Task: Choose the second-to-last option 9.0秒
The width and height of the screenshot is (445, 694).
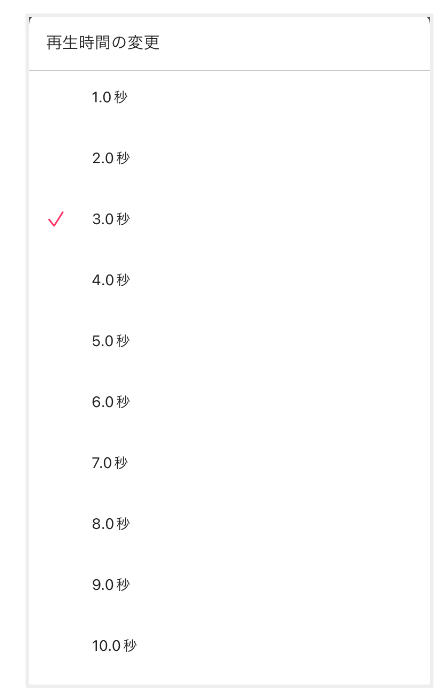Action: click(229, 585)
